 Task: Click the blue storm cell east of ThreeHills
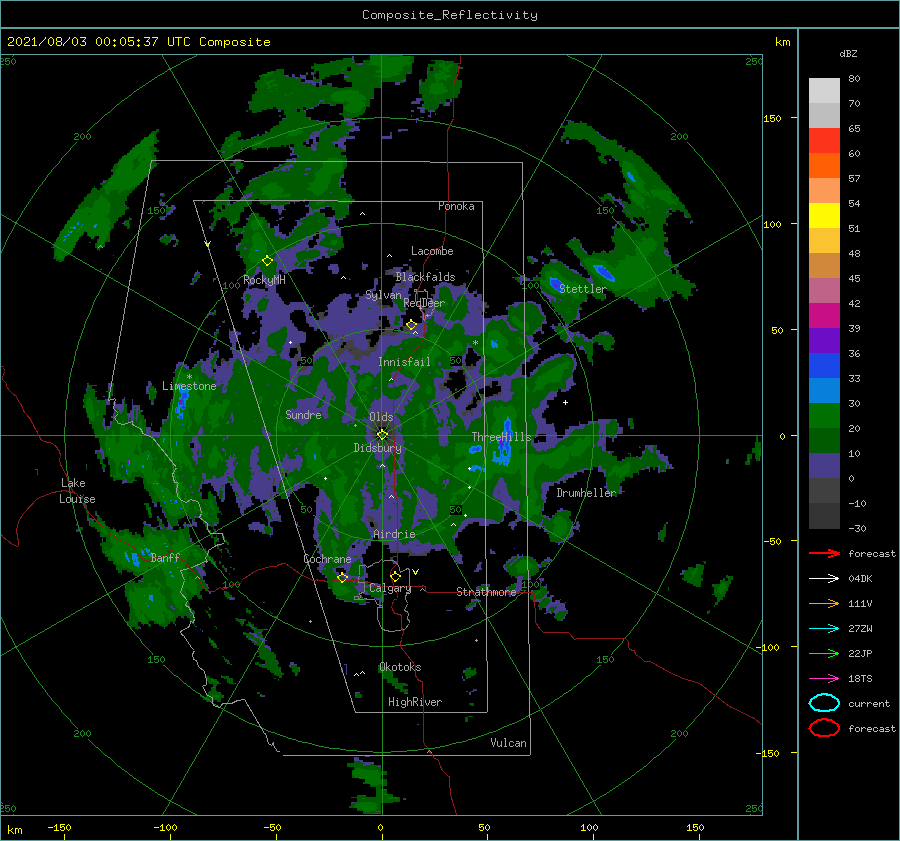[x=503, y=442]
